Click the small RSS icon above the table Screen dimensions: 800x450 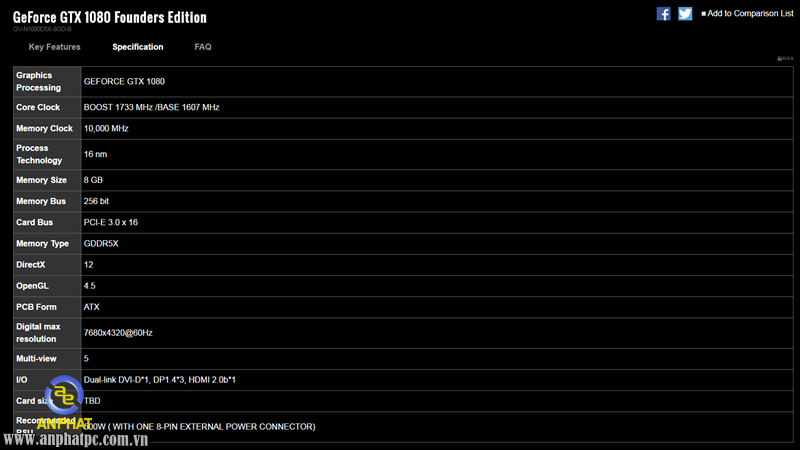pos(785,58)
